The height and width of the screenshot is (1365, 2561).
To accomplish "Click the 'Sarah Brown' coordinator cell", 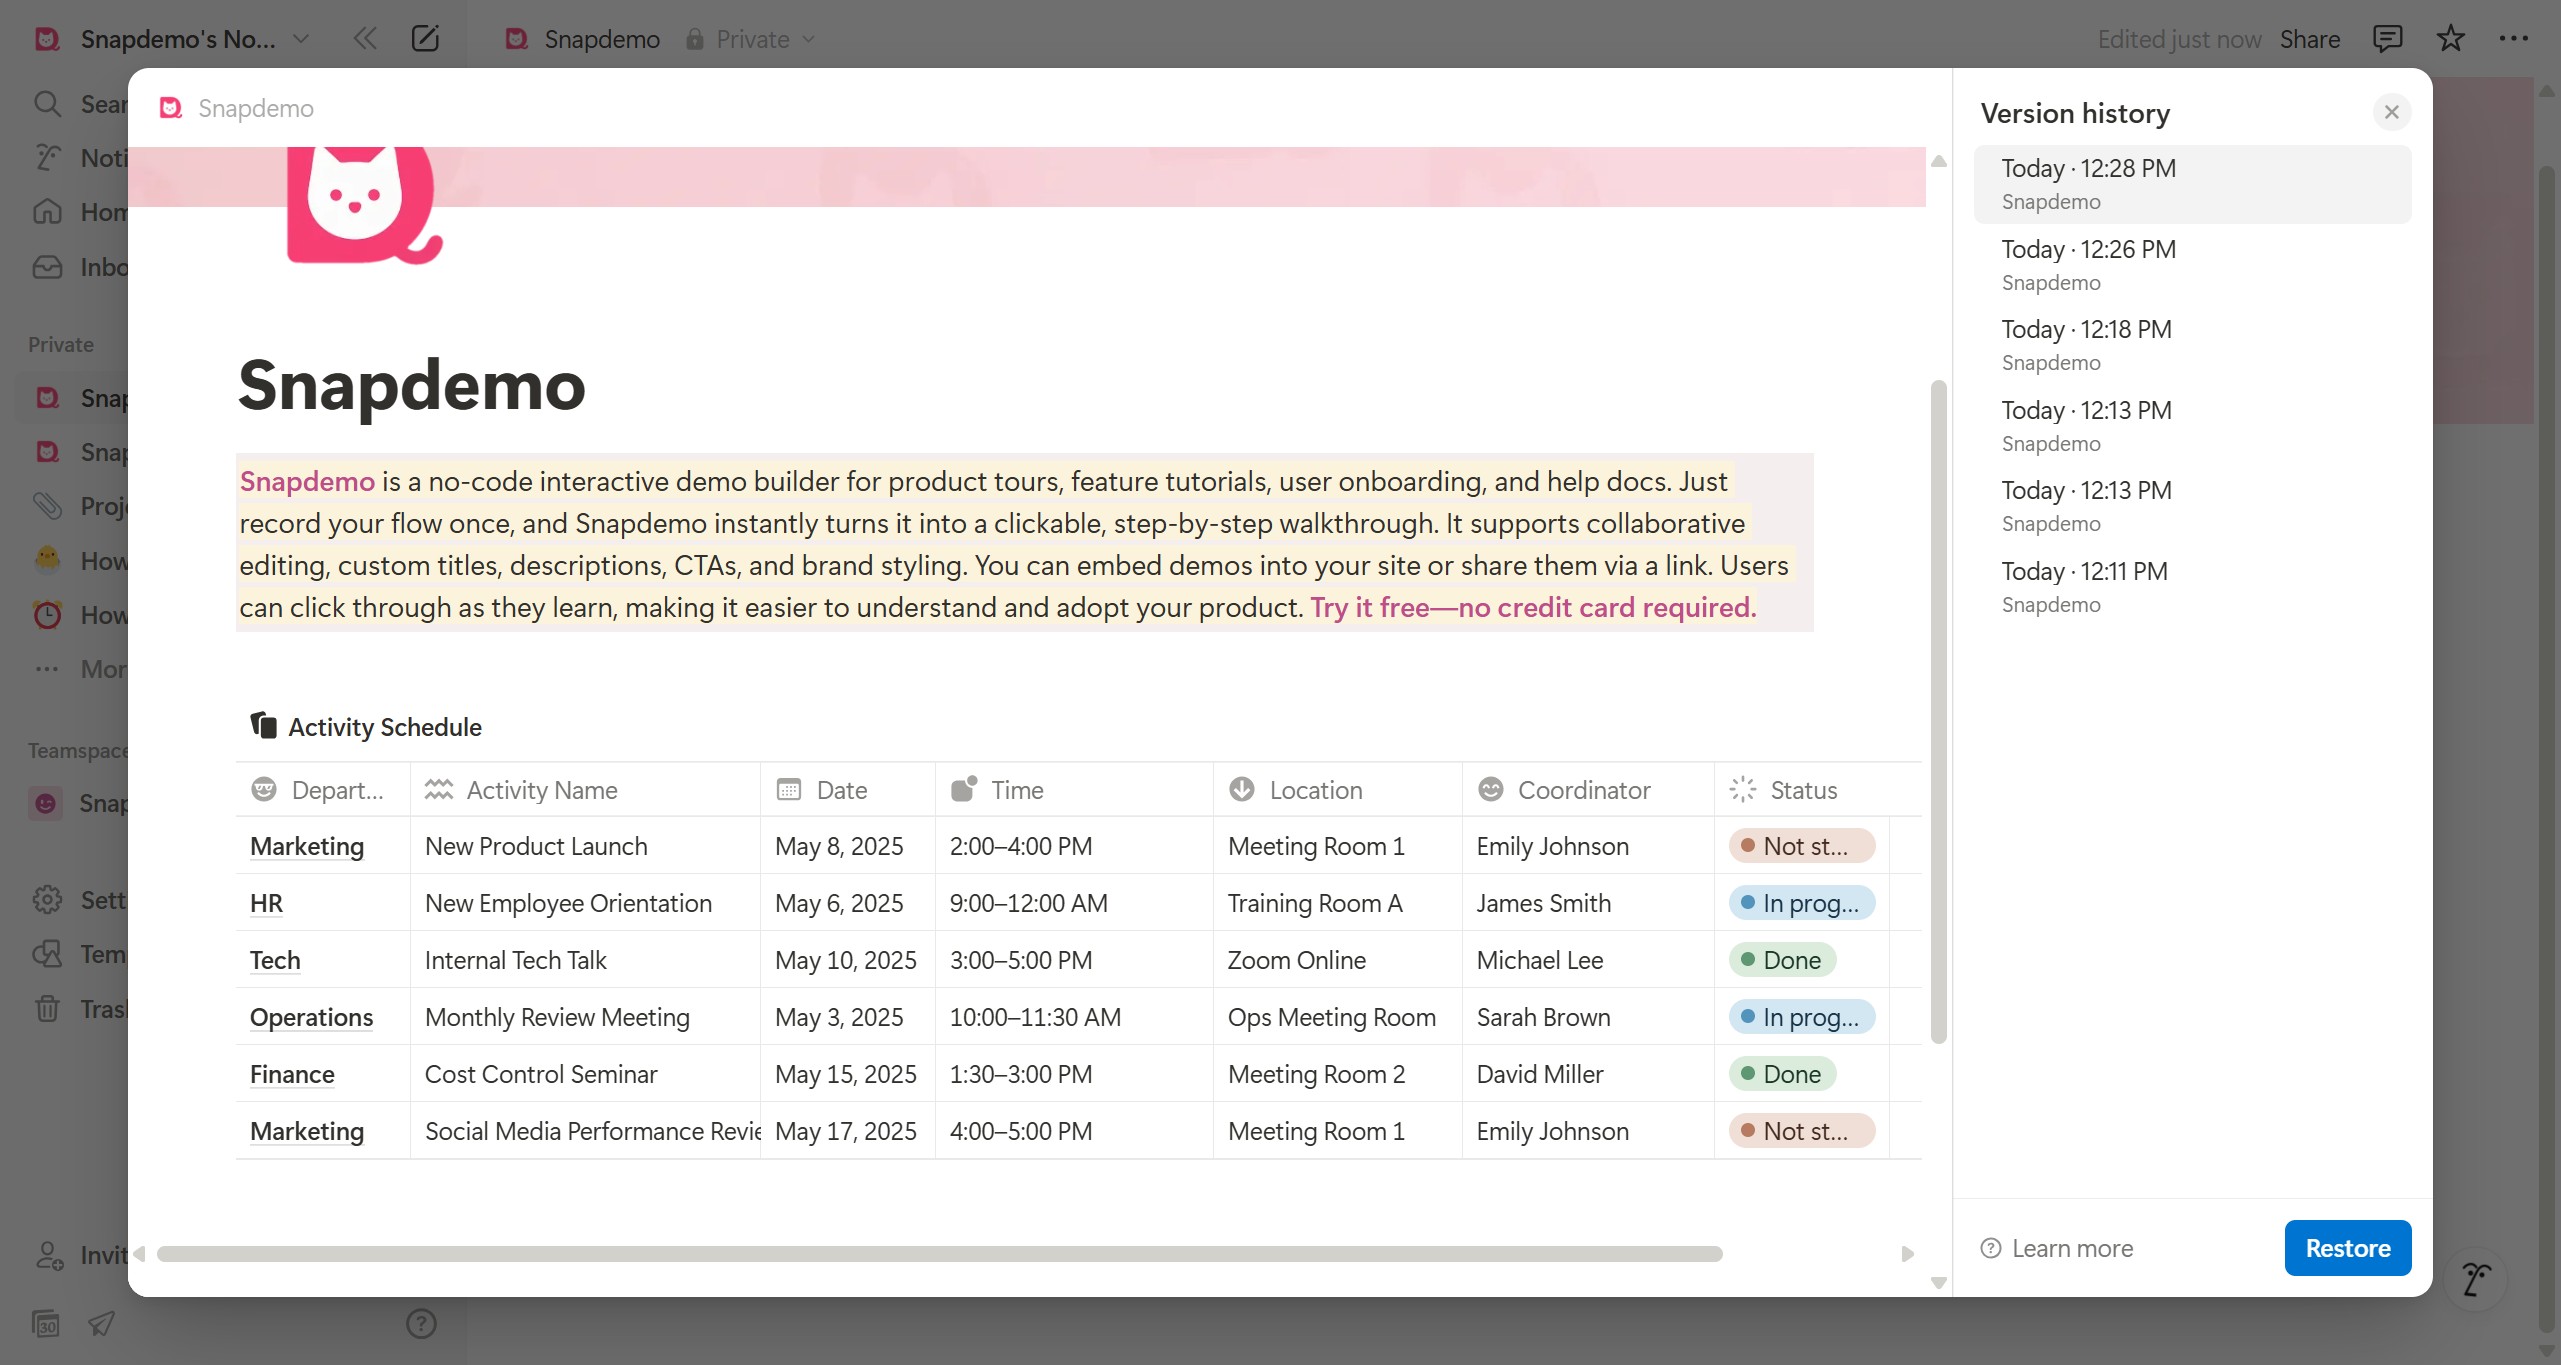I will [x=1587, y=1017].
